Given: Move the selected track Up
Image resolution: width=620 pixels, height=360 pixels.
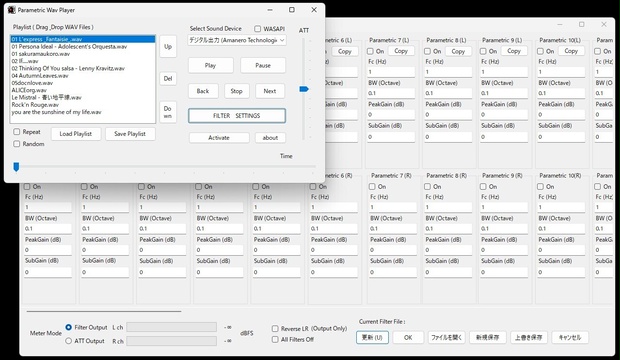Looking at the screenshot, I should (x=168, y=47).
